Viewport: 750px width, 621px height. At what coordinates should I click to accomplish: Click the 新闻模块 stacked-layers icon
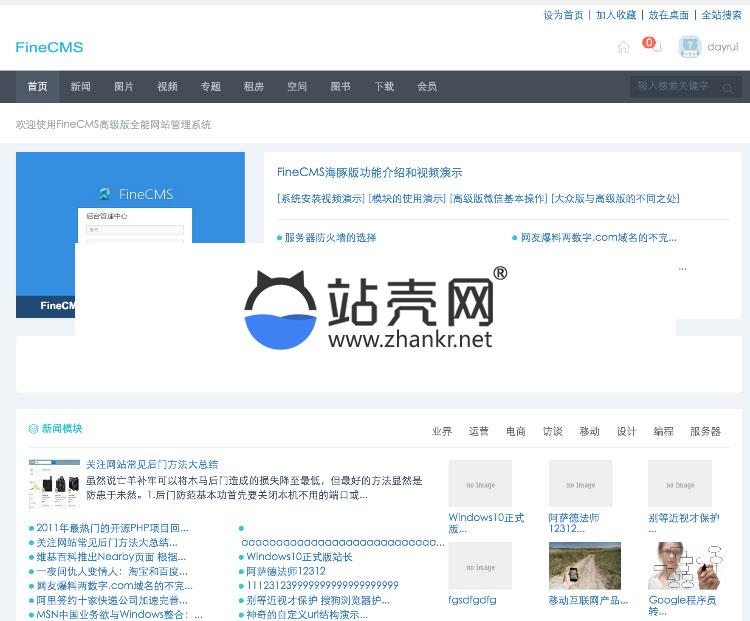click(33, 429)
